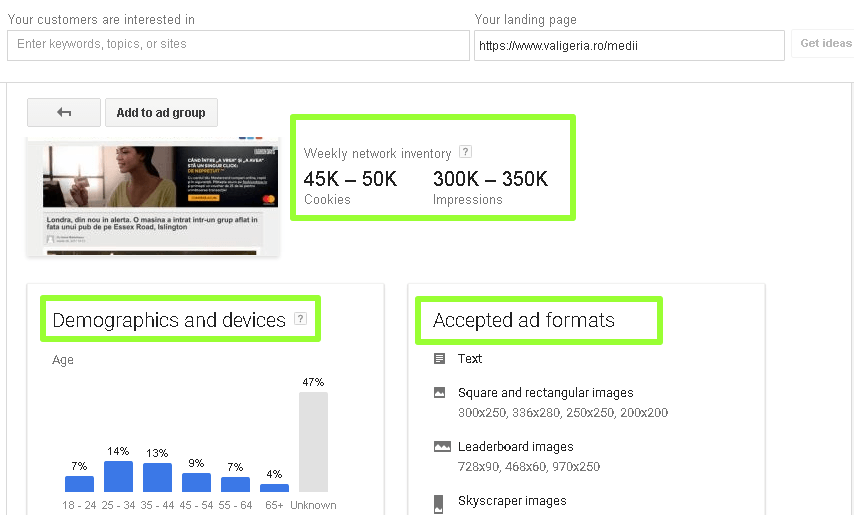Image resolution: width=854 pixels, height=515 pixels.
Task: Click the Impressions label
Action: click(467, 200)
